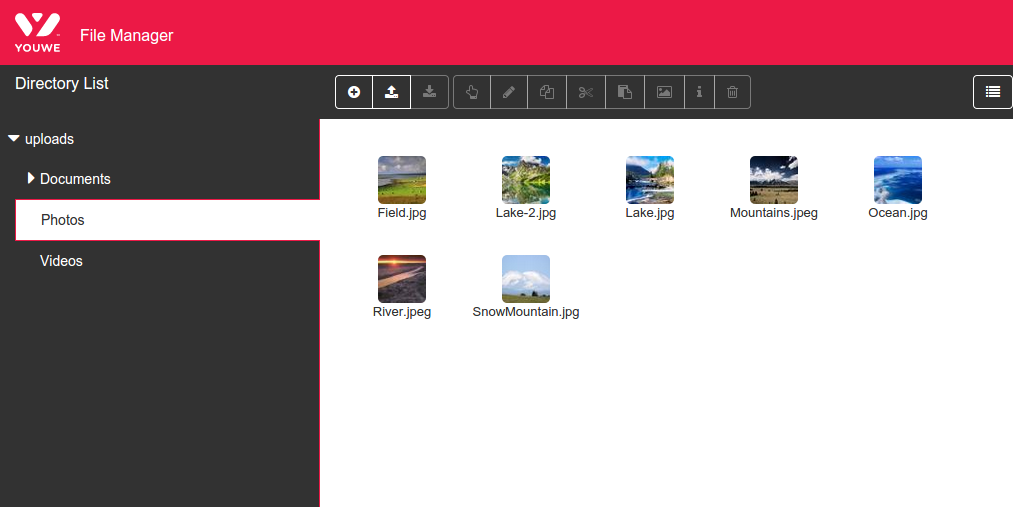Click the SnowMountain.jpg file name
Image resolution: width=1013 pixels, height=507 pixels.
click(526, 312)
